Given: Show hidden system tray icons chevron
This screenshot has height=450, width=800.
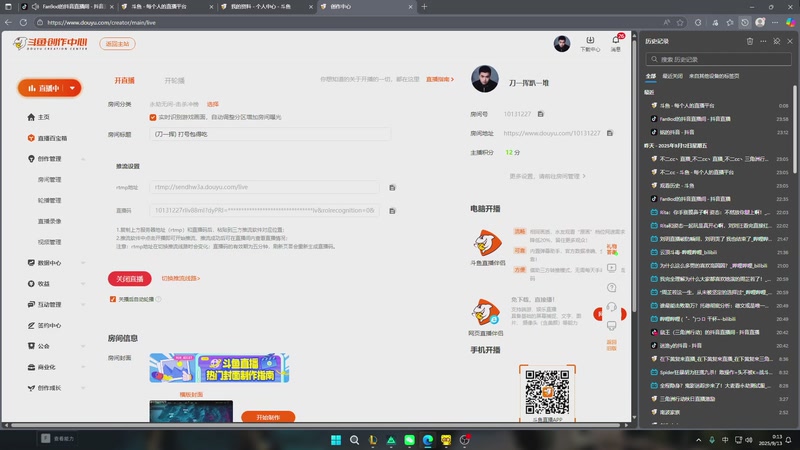Looking at the screenshot, I should click(698, 440).
